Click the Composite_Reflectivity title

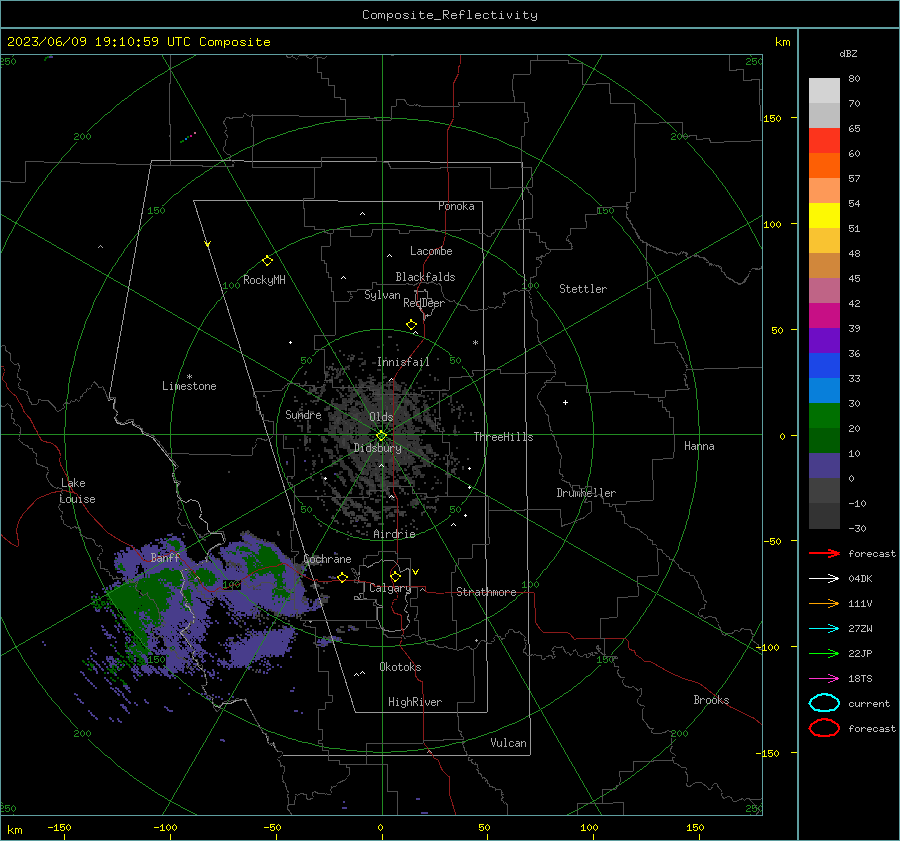[x=450, y=15]
